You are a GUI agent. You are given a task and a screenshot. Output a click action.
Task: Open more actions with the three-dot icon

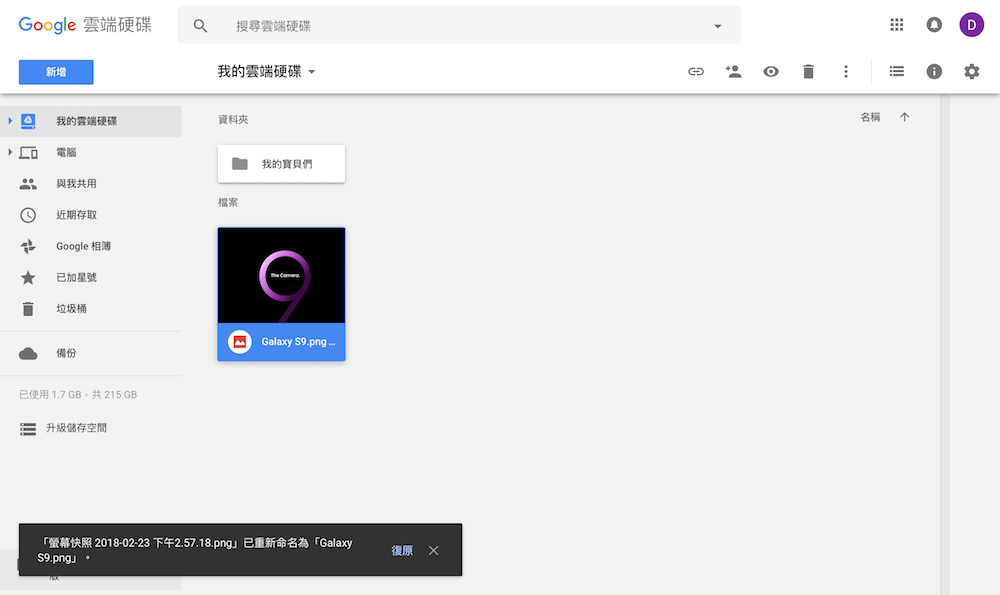(845, 71)
